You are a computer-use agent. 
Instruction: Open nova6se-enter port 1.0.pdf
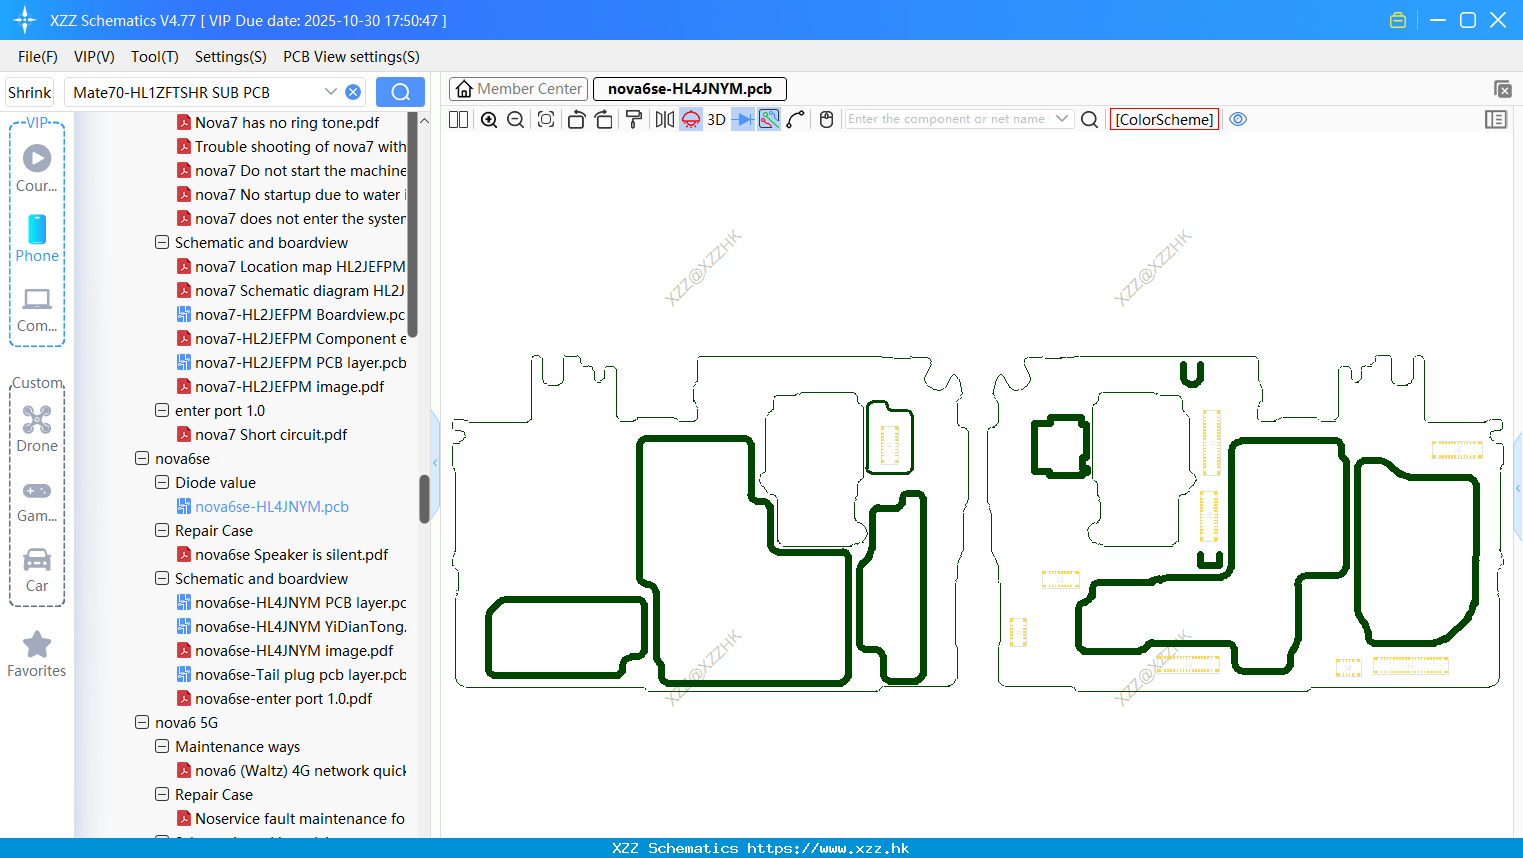[283, 699]
